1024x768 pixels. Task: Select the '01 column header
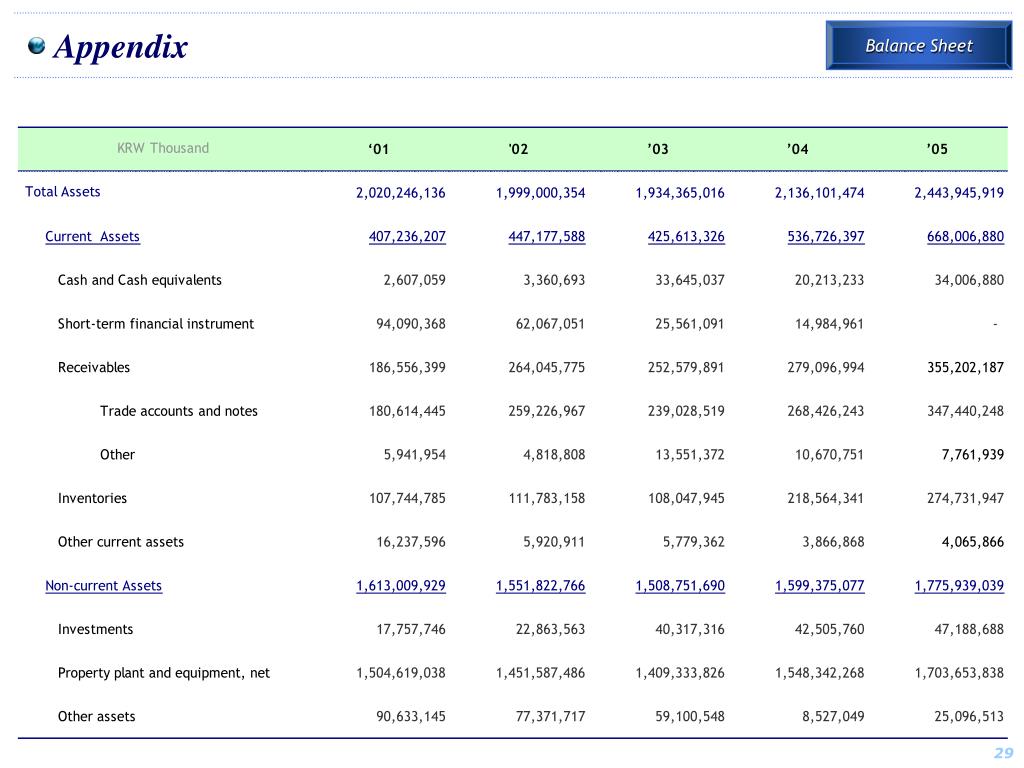[x=379, y=149]
